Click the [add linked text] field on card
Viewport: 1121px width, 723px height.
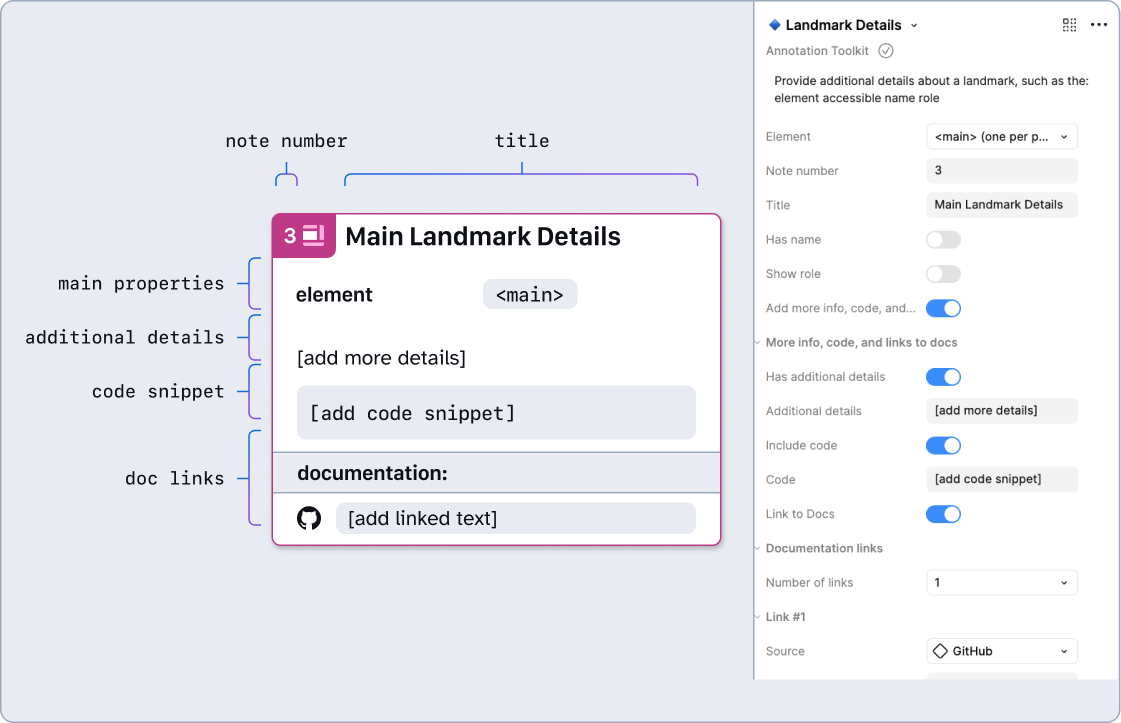(515, 518)
